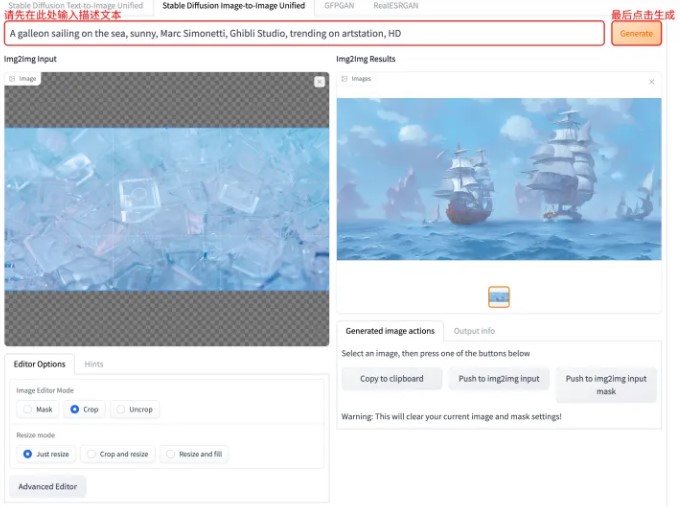Choose Crop and resize mode
The image size is (680, 507).
point(118,454)
